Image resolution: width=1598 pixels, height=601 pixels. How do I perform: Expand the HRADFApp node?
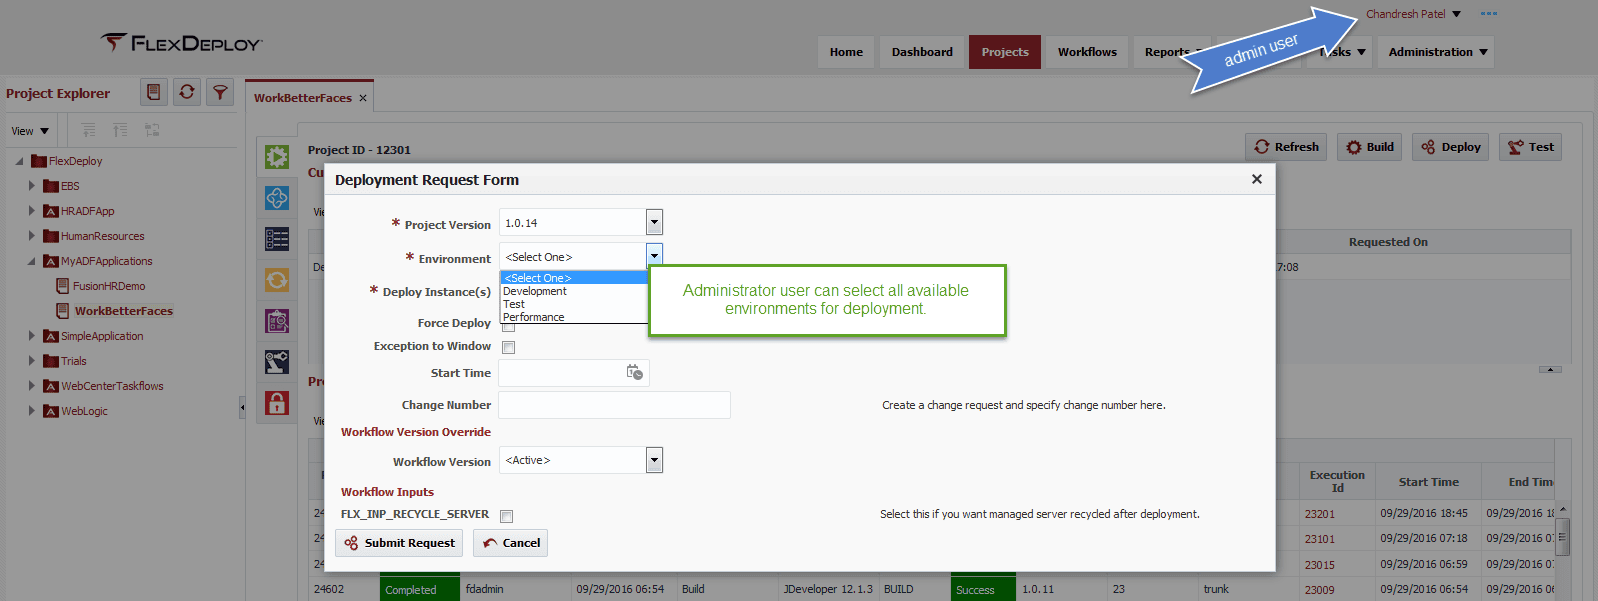tap(32, 211)
